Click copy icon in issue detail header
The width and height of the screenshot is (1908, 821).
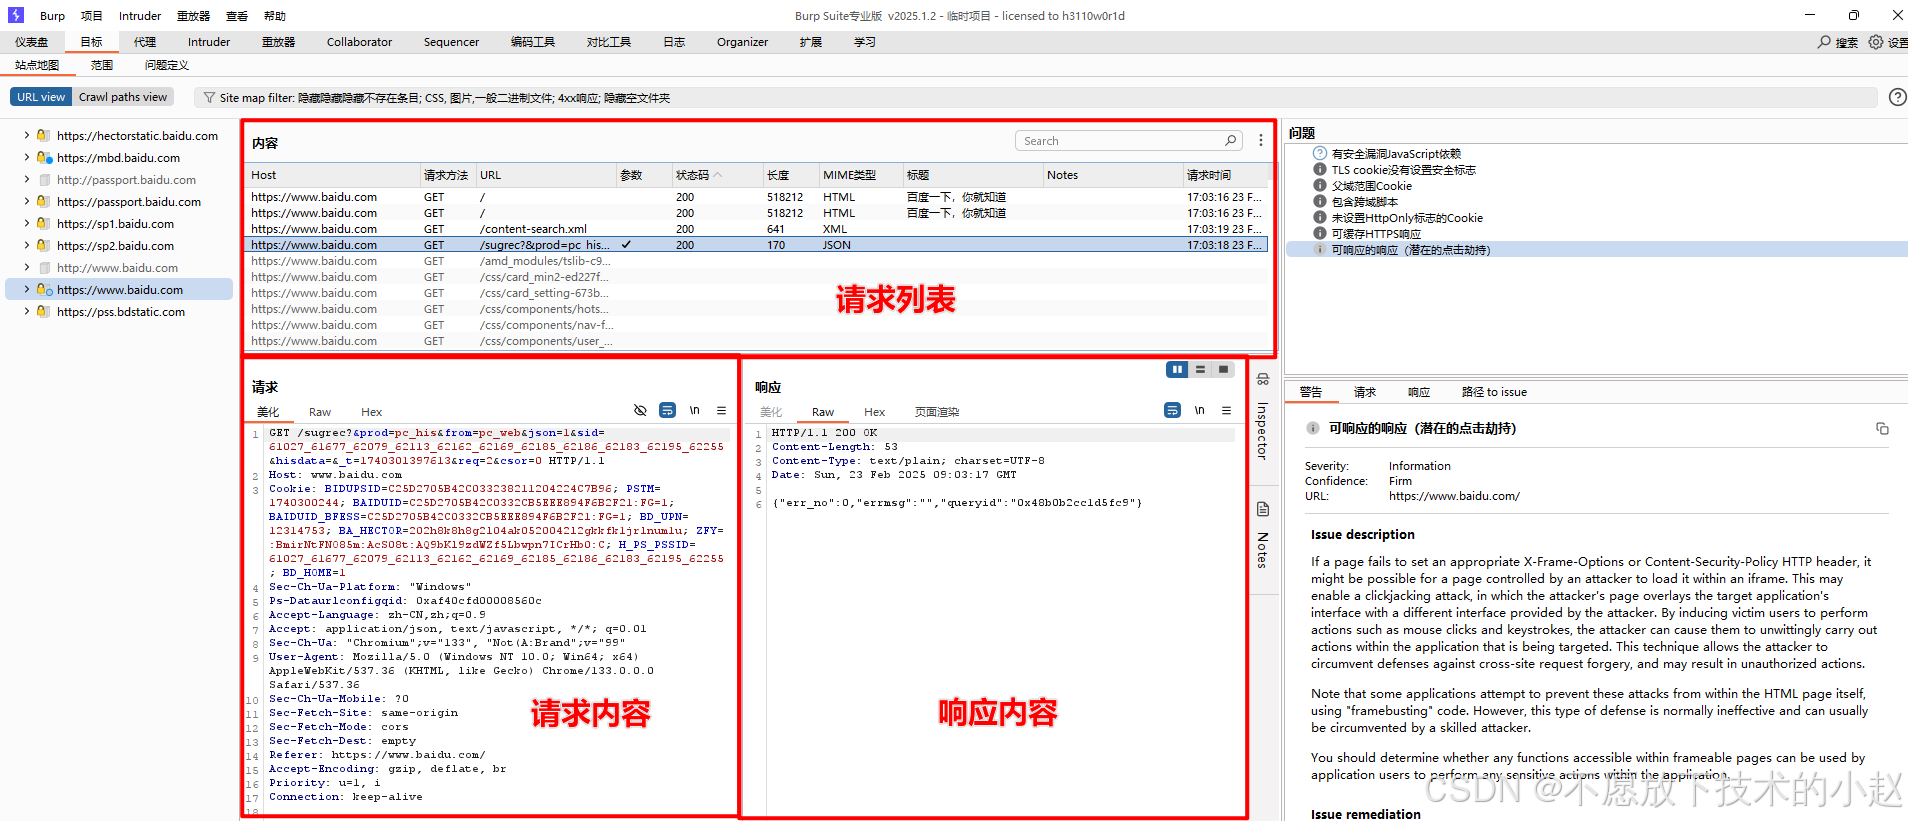[1882, 428]
